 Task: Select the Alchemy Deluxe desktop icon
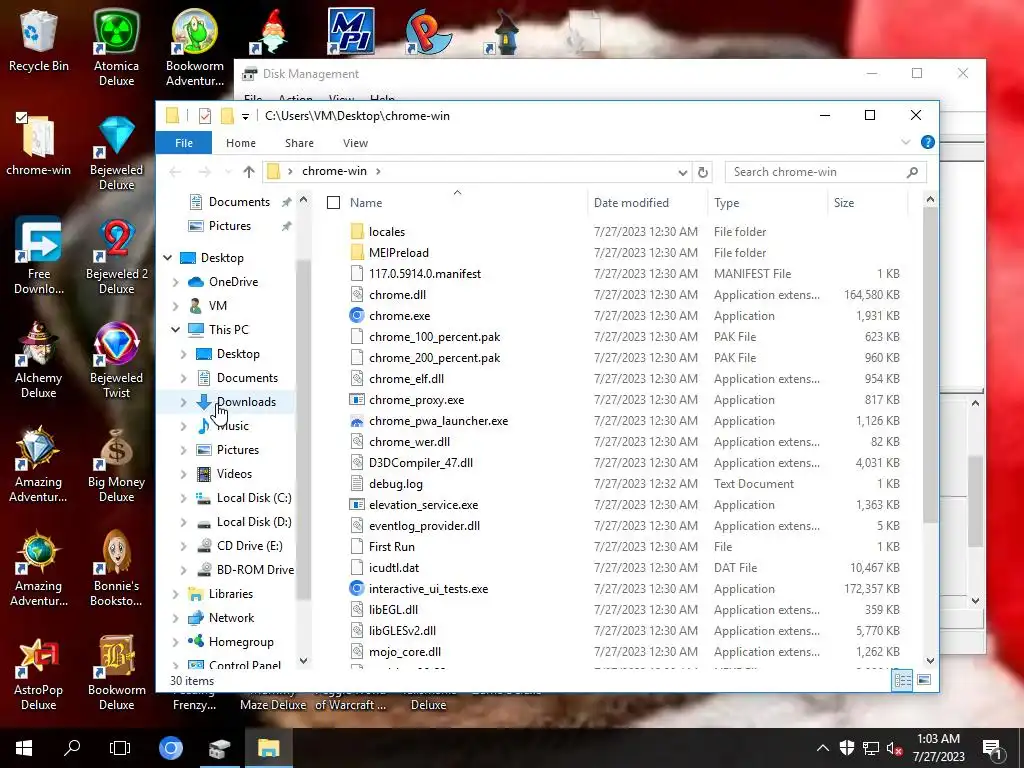point(39,359)
